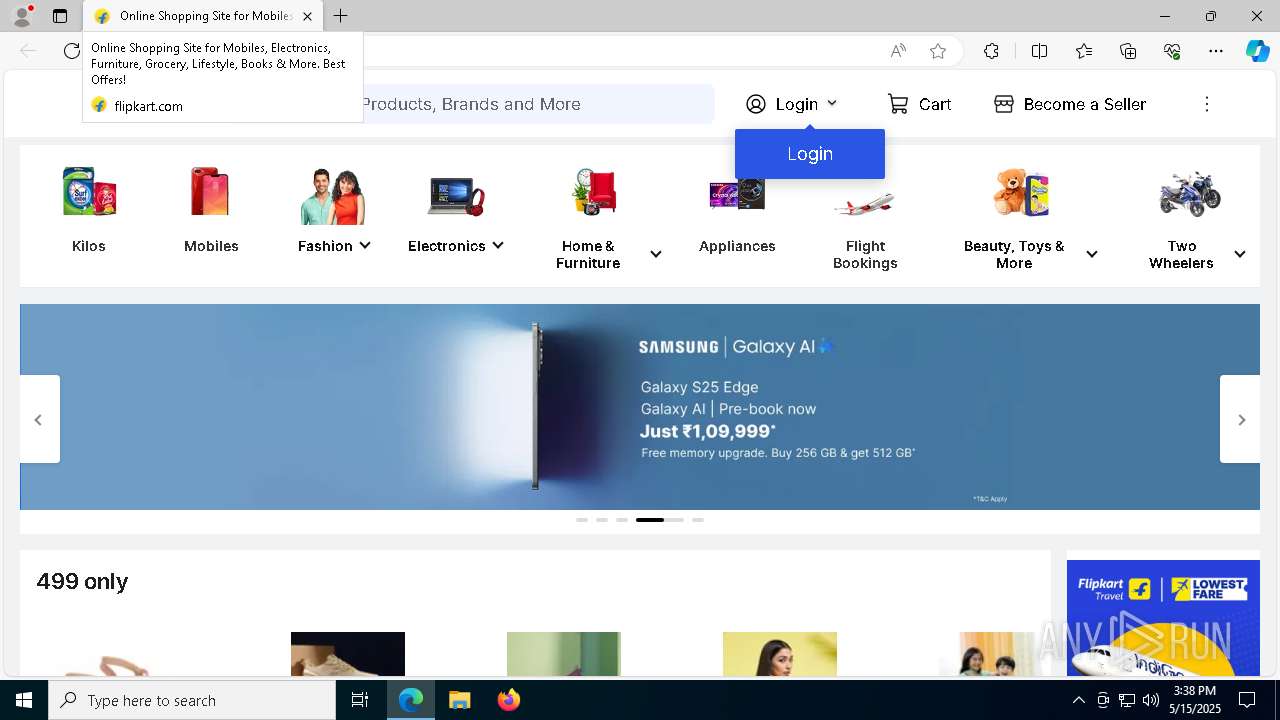Image resolution: width=1280 pixels, height=720 pixels.
Task: Click Beauty, Toys & More image
Action: [x=1021, y=192]
